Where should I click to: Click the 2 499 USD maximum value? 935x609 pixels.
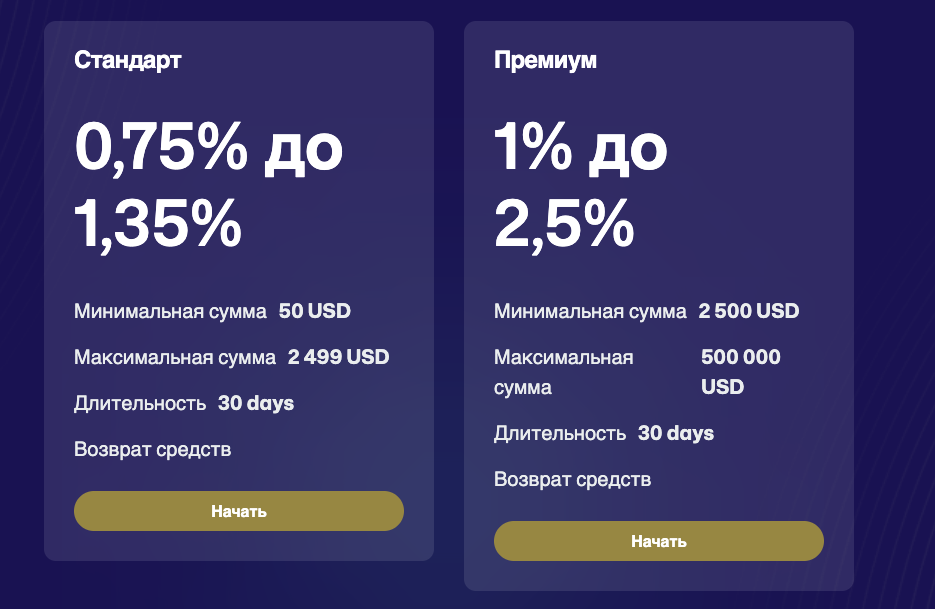pyautogui.click(x=338, y=357)
